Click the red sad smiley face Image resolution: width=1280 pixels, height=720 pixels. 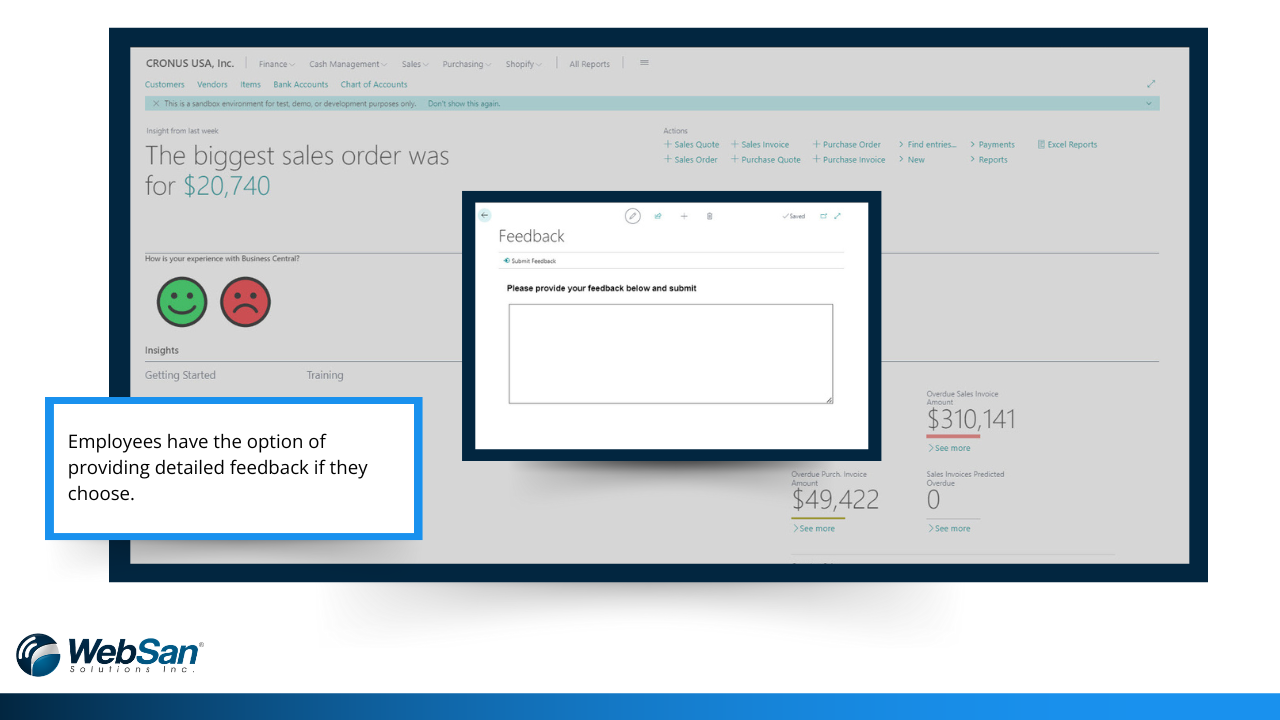[246, 302]
